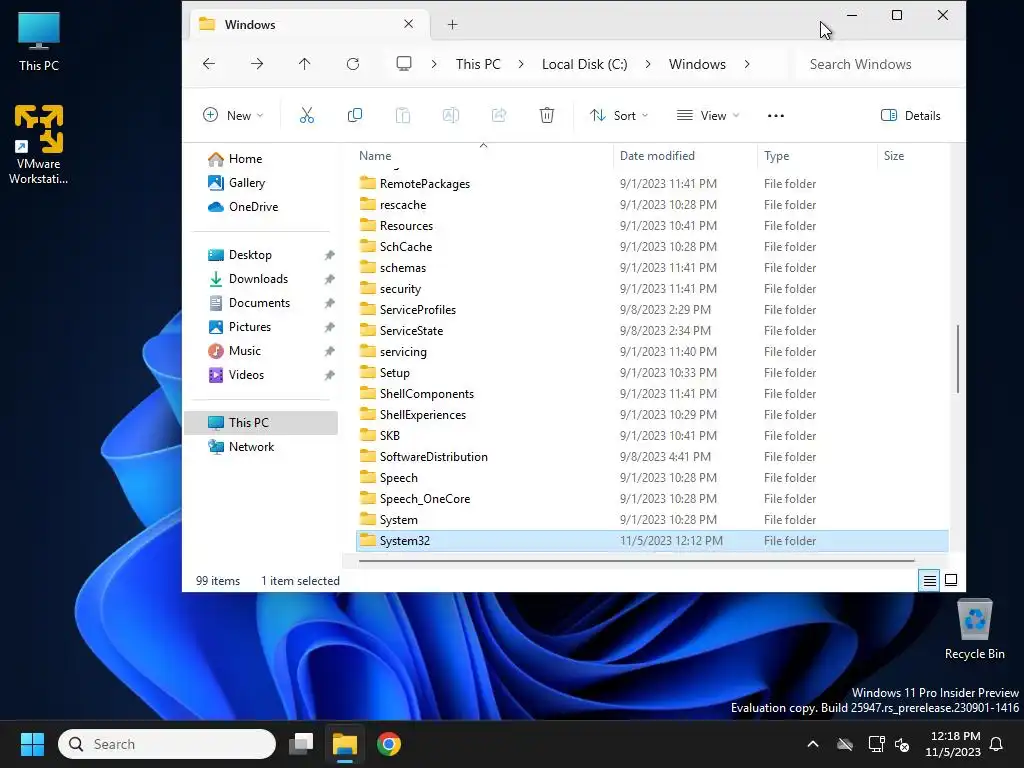Screen dimensions: 1024x768
Task: Click the taskbar Search box
Action: pyautogui.click(x=167, y=744)
